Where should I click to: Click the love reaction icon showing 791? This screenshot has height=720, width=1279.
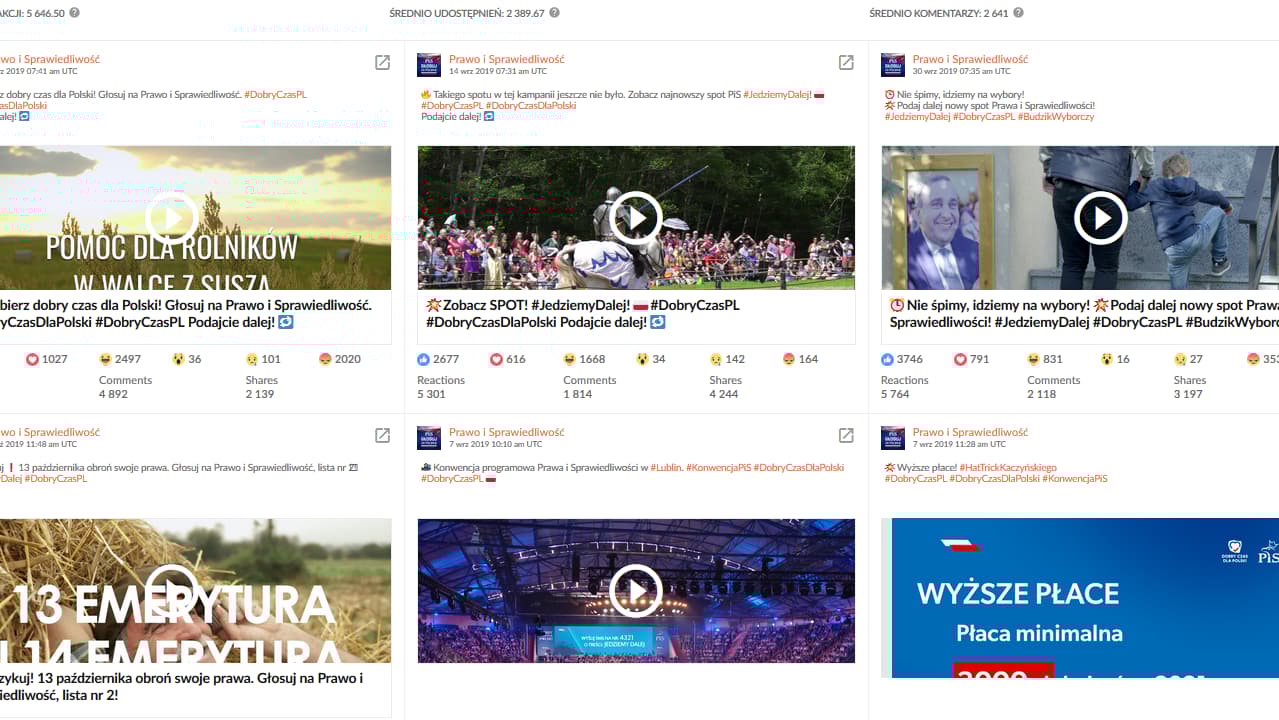pyautogui.click(x=961, y=359)
